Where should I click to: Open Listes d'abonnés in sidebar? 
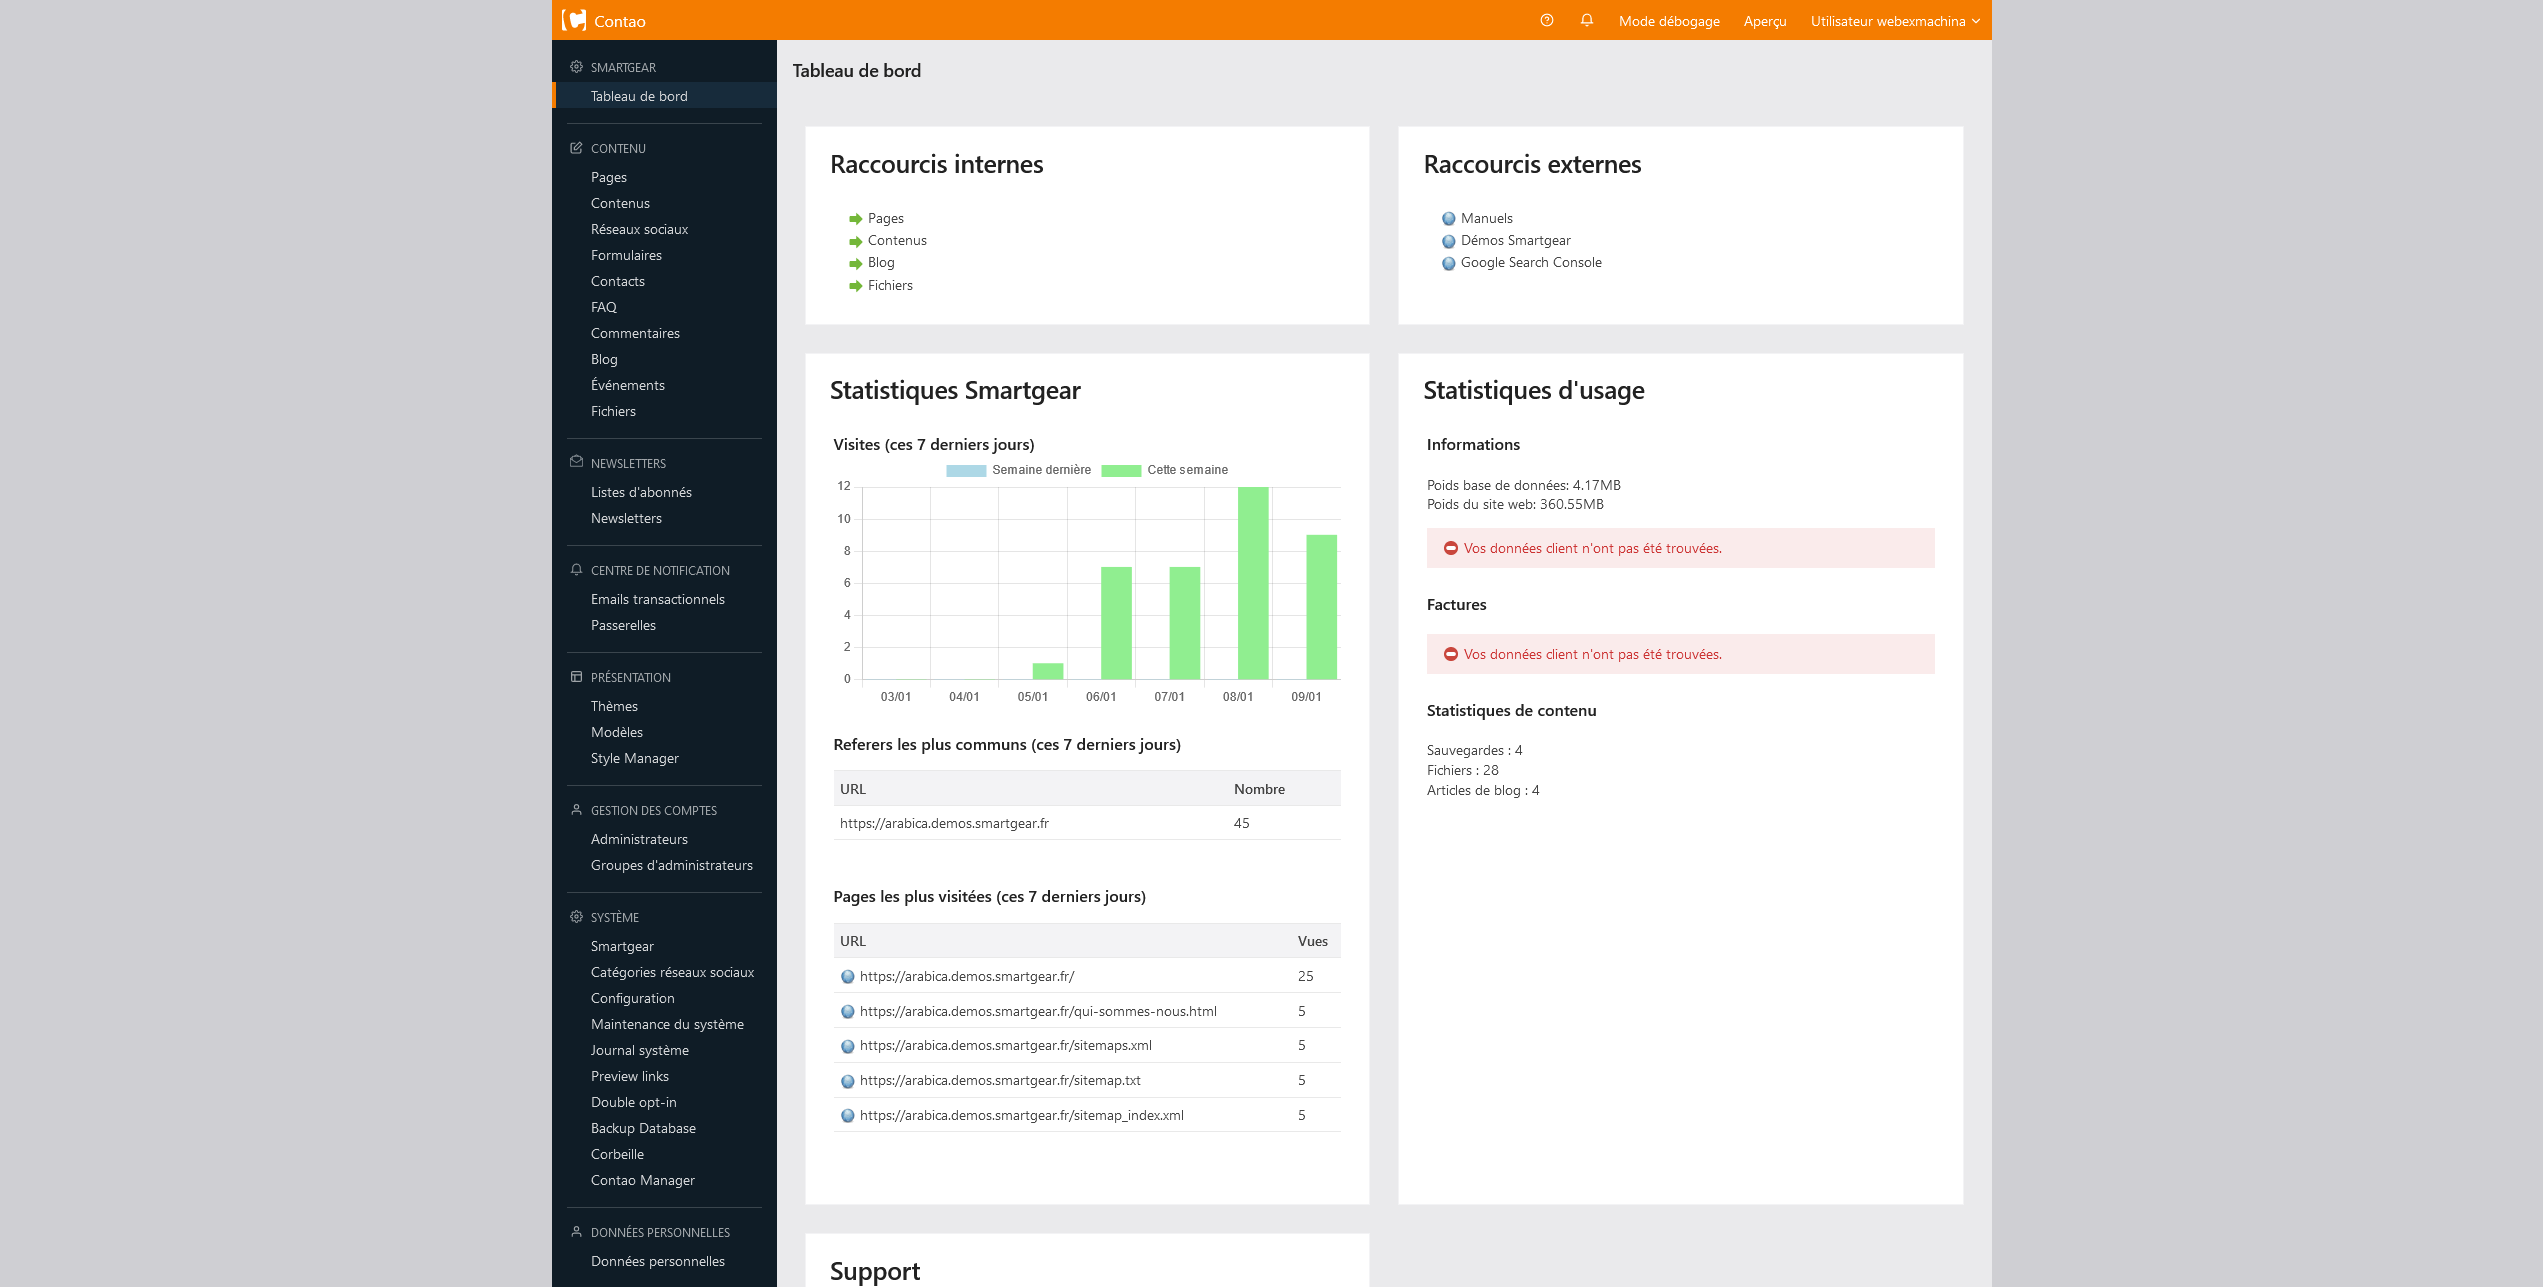tap(641, 492)
